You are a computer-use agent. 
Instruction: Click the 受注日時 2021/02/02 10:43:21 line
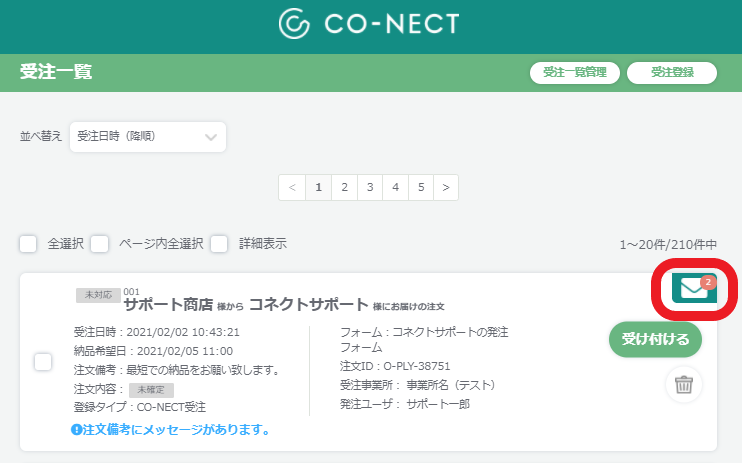[157, 332]
